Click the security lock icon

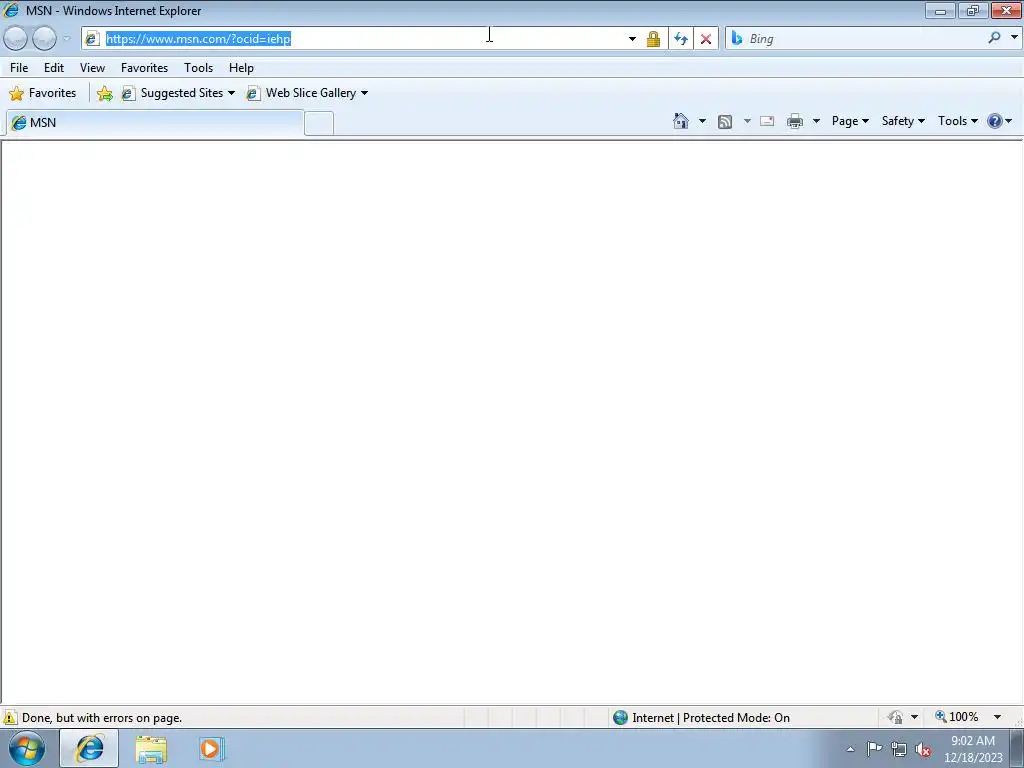(x=653, y=39)
